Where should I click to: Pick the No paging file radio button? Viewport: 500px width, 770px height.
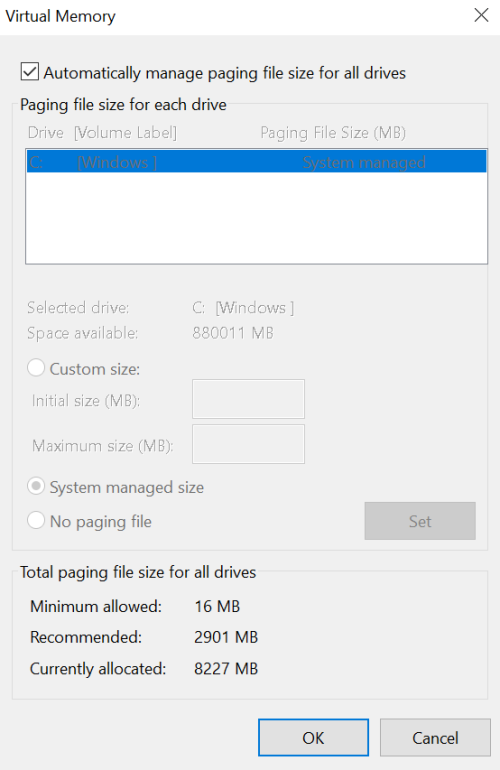36,520
